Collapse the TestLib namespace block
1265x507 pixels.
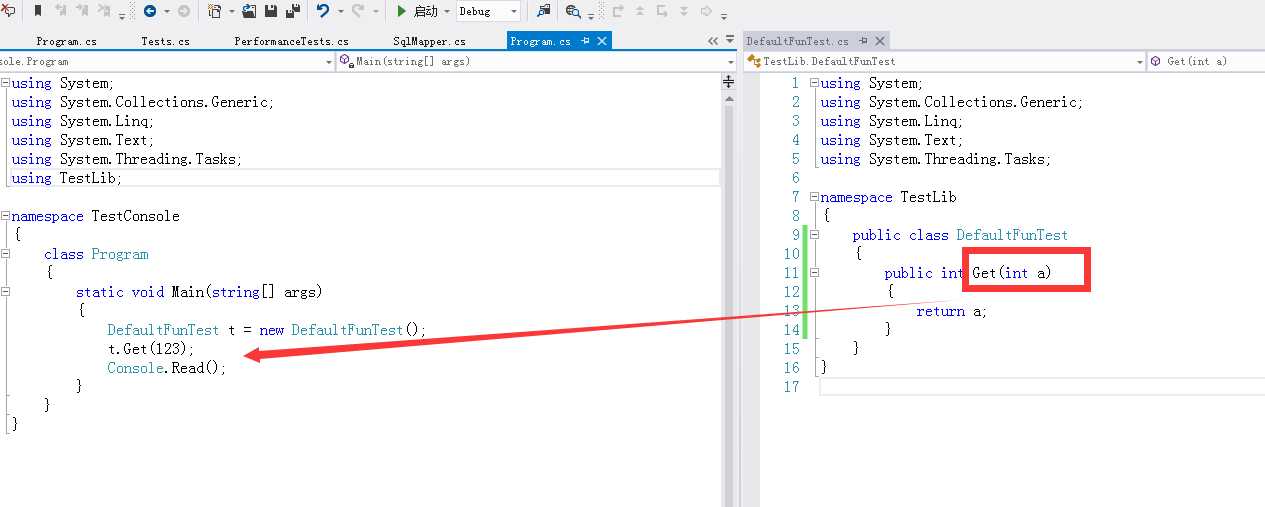(814, 197)
